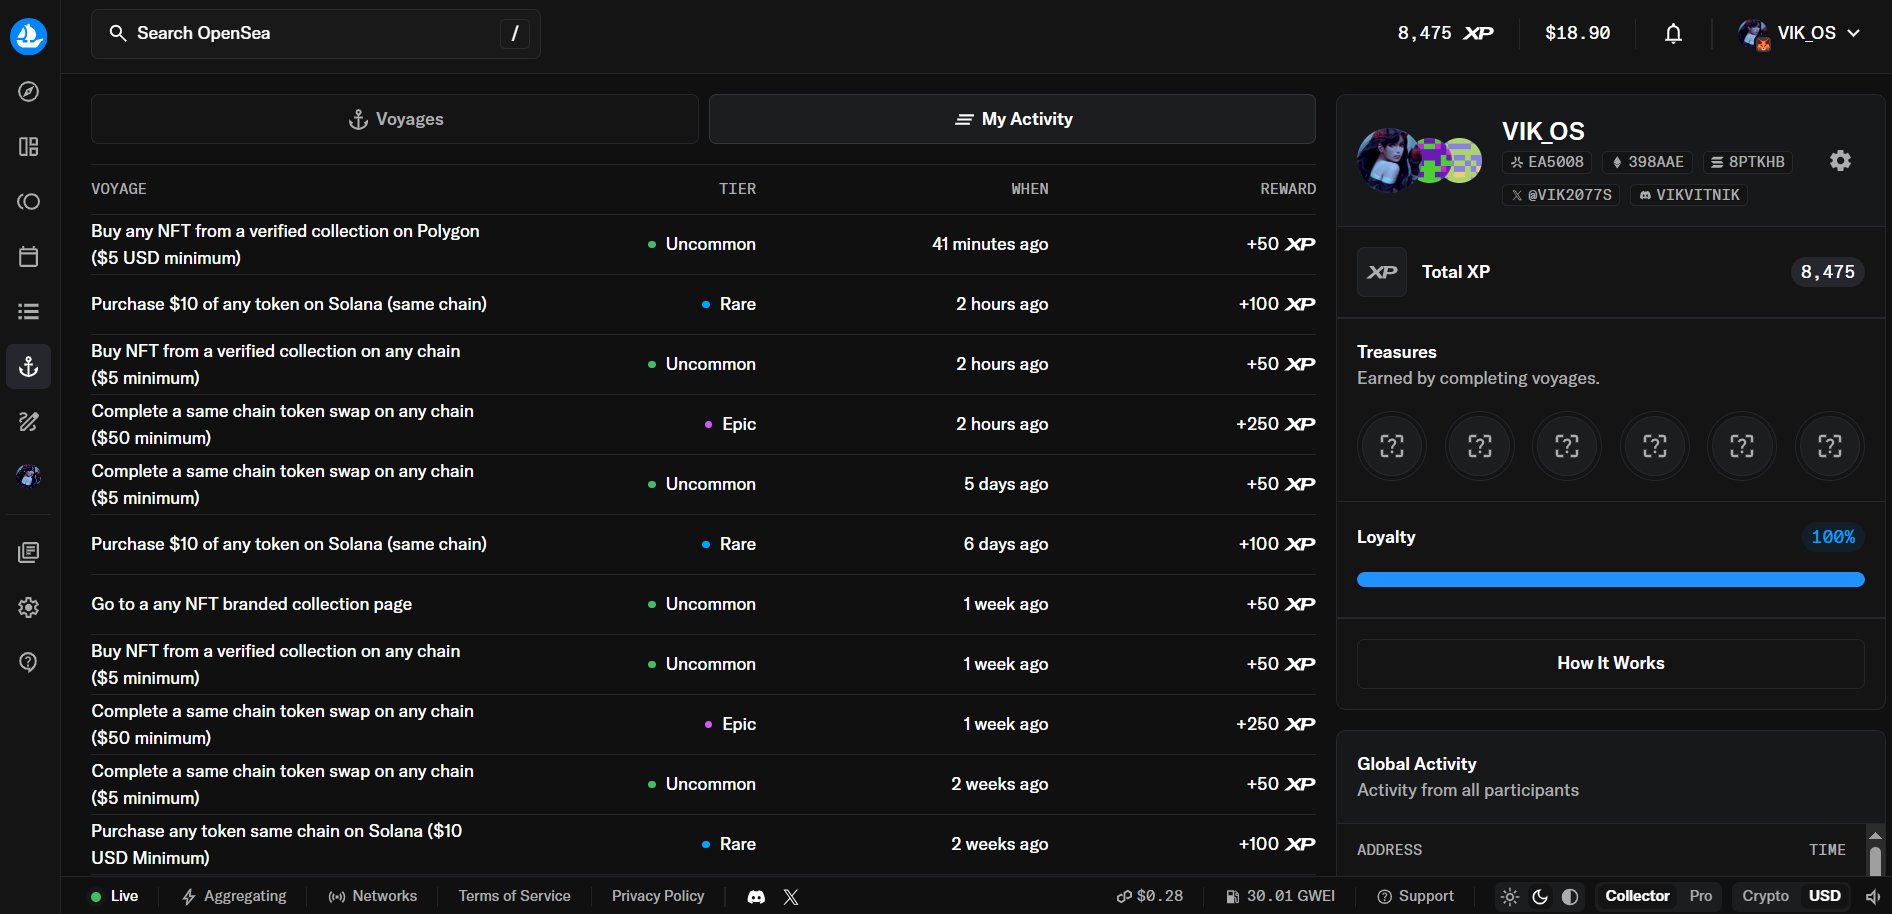Click the Aggregating status item
1892x914 pixels.
tap(234, 896)
